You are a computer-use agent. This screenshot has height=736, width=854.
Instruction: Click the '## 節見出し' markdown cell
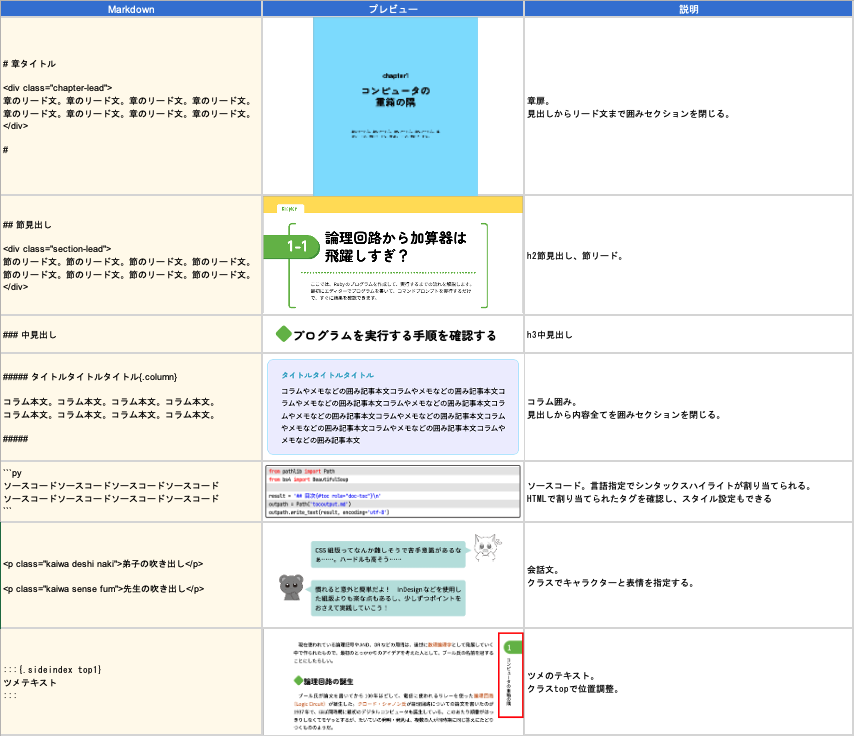[28, 225]
